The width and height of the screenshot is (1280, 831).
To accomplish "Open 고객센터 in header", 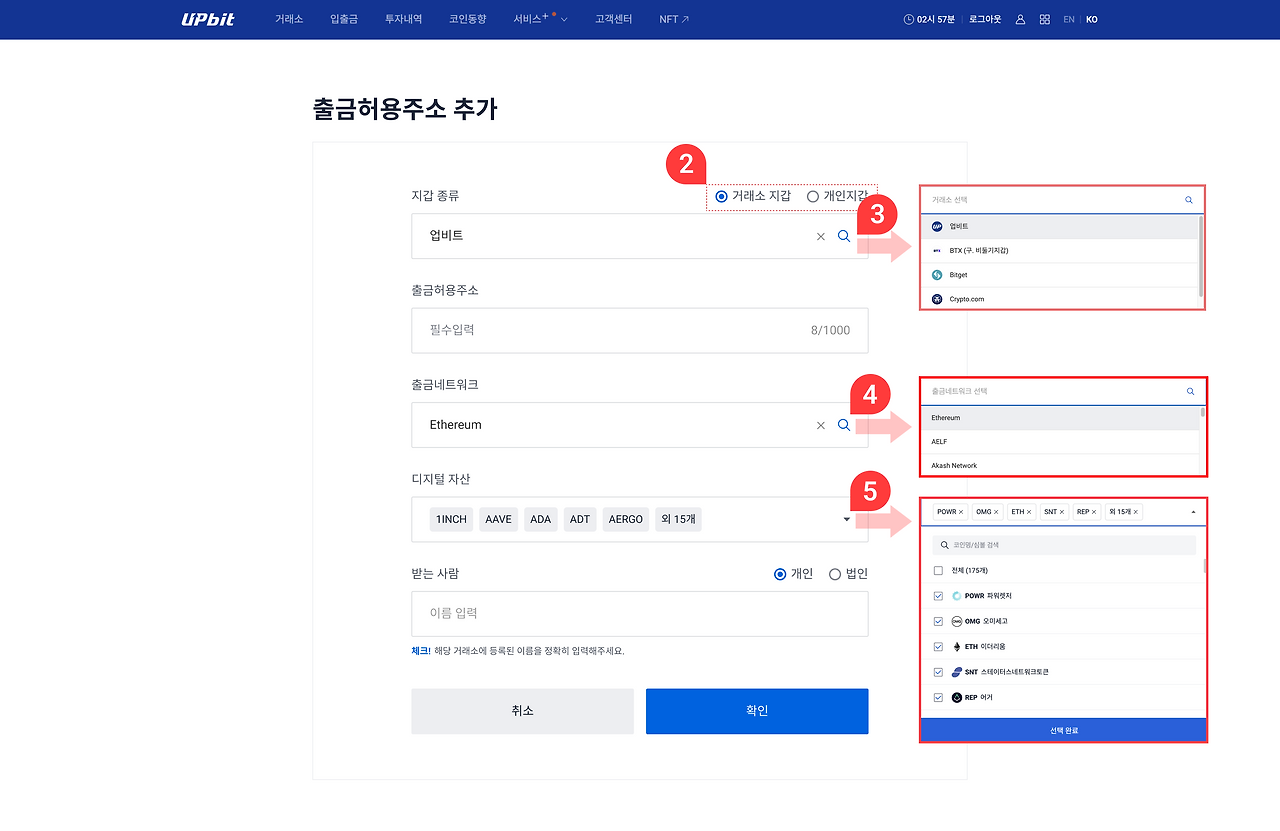I will click(x=613, y=19).
